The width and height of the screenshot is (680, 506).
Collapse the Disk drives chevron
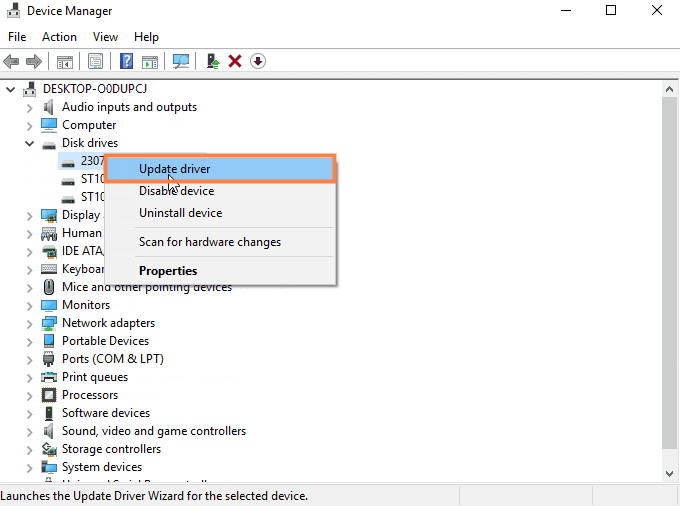point(29,144)
